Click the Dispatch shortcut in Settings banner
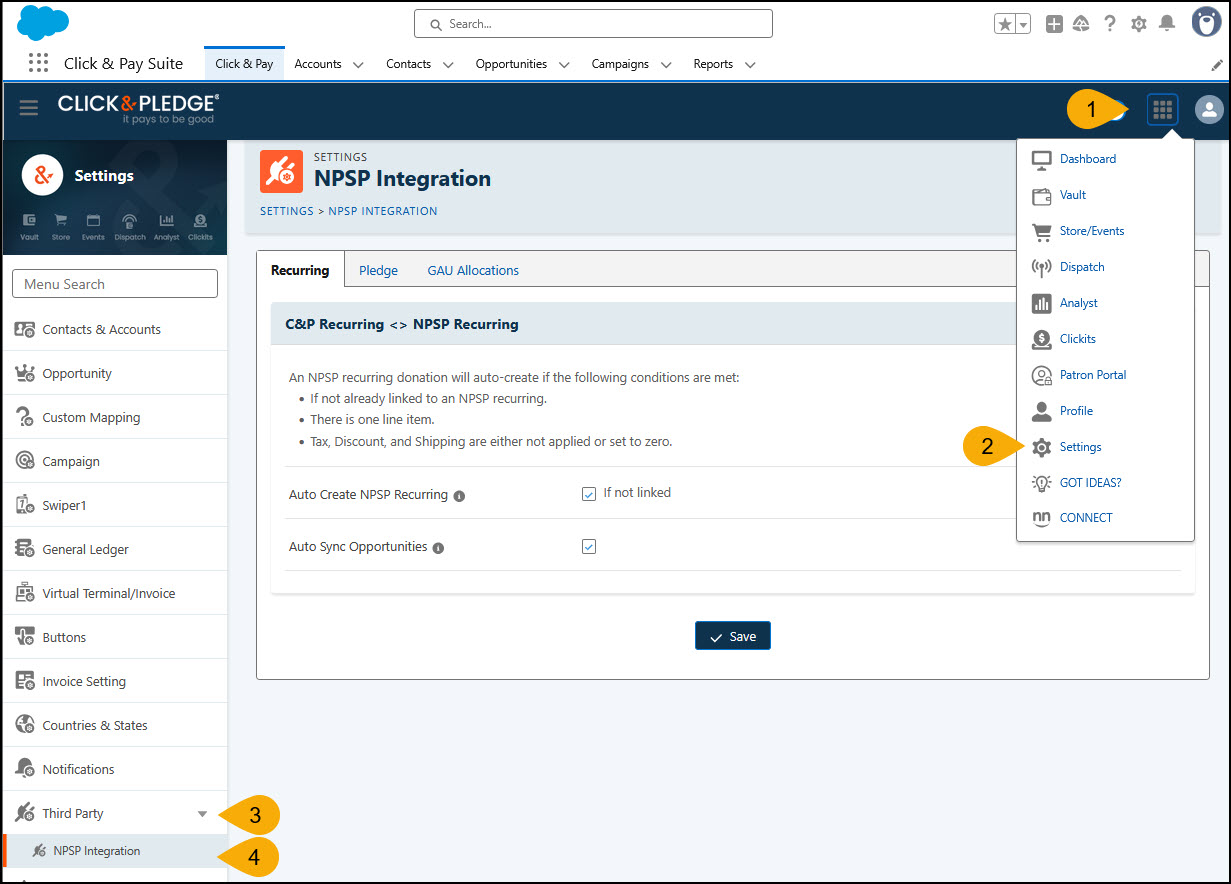The width and height of the screenshot is (1231, 884). pyautogui.click(x=129, y=226)
